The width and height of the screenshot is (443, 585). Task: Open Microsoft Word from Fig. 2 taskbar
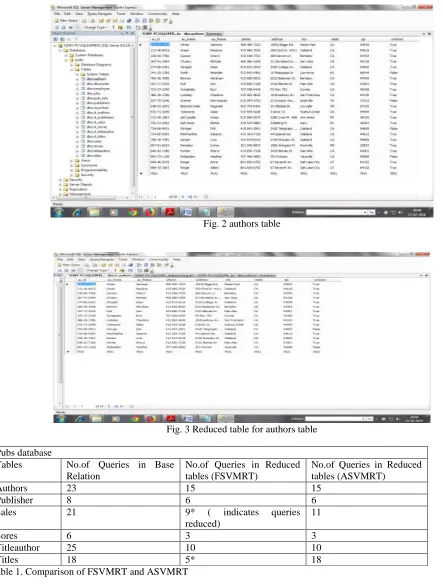pyautogui.click(x=187, y=212)
